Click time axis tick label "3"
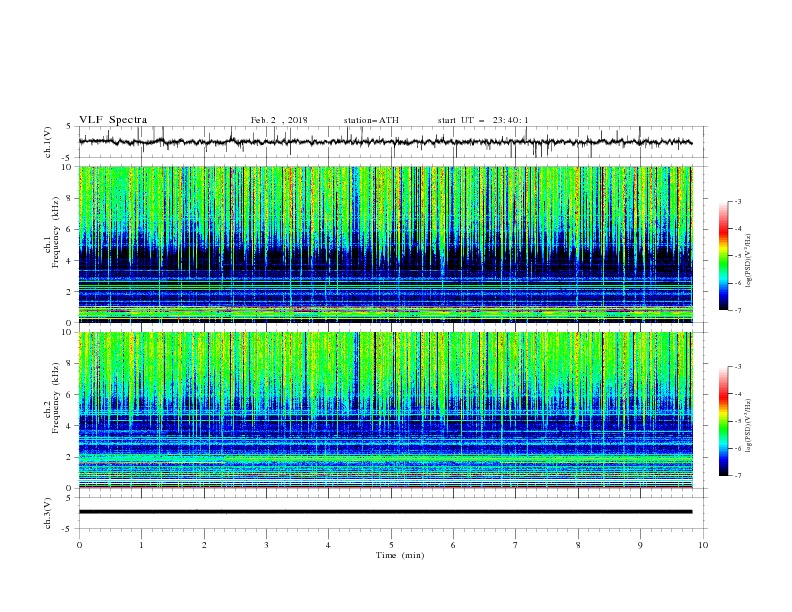Screen dimensions: 792x612 [266, 545]
